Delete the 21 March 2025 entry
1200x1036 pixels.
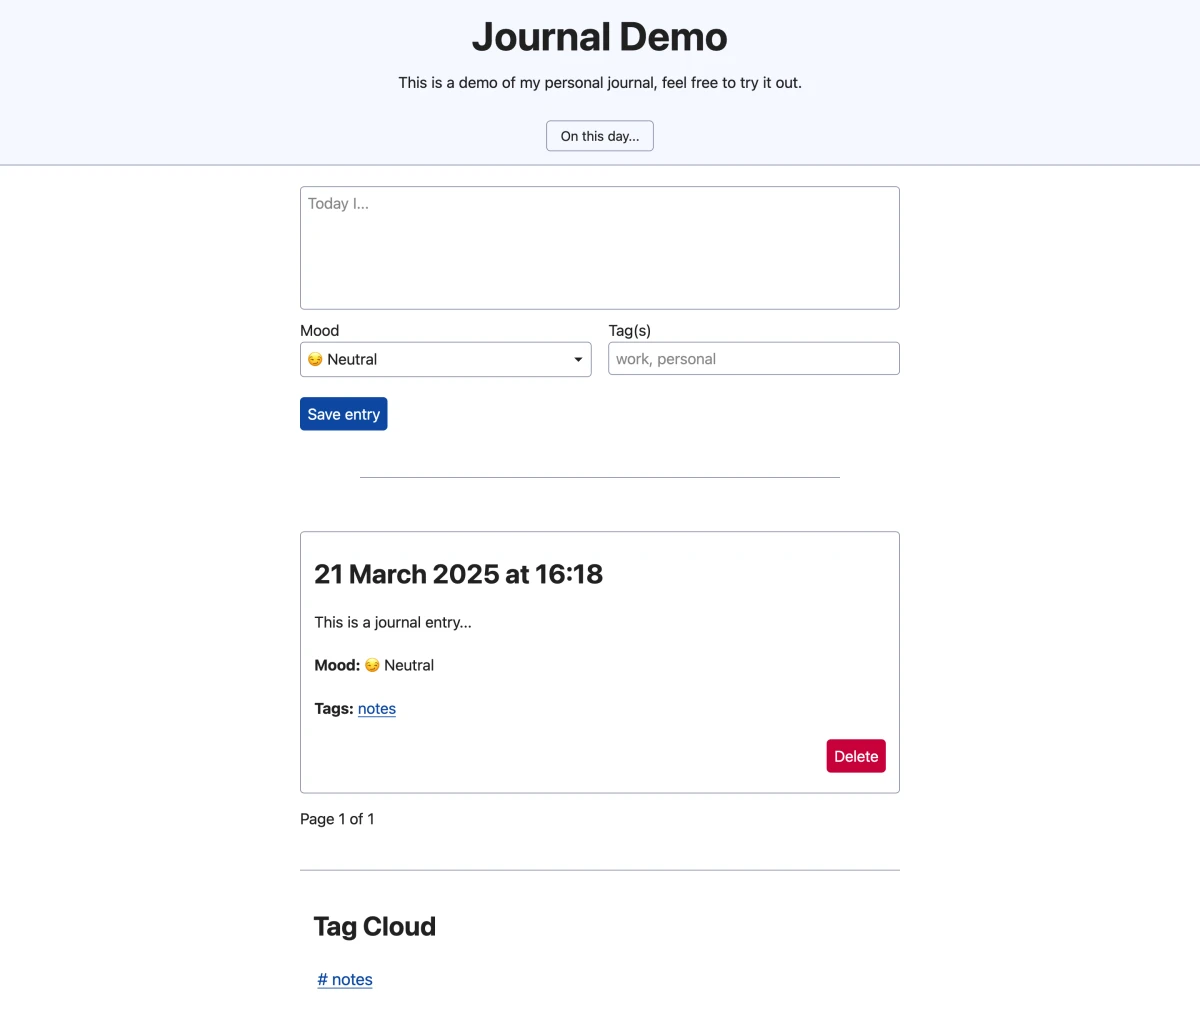[855, 756]
